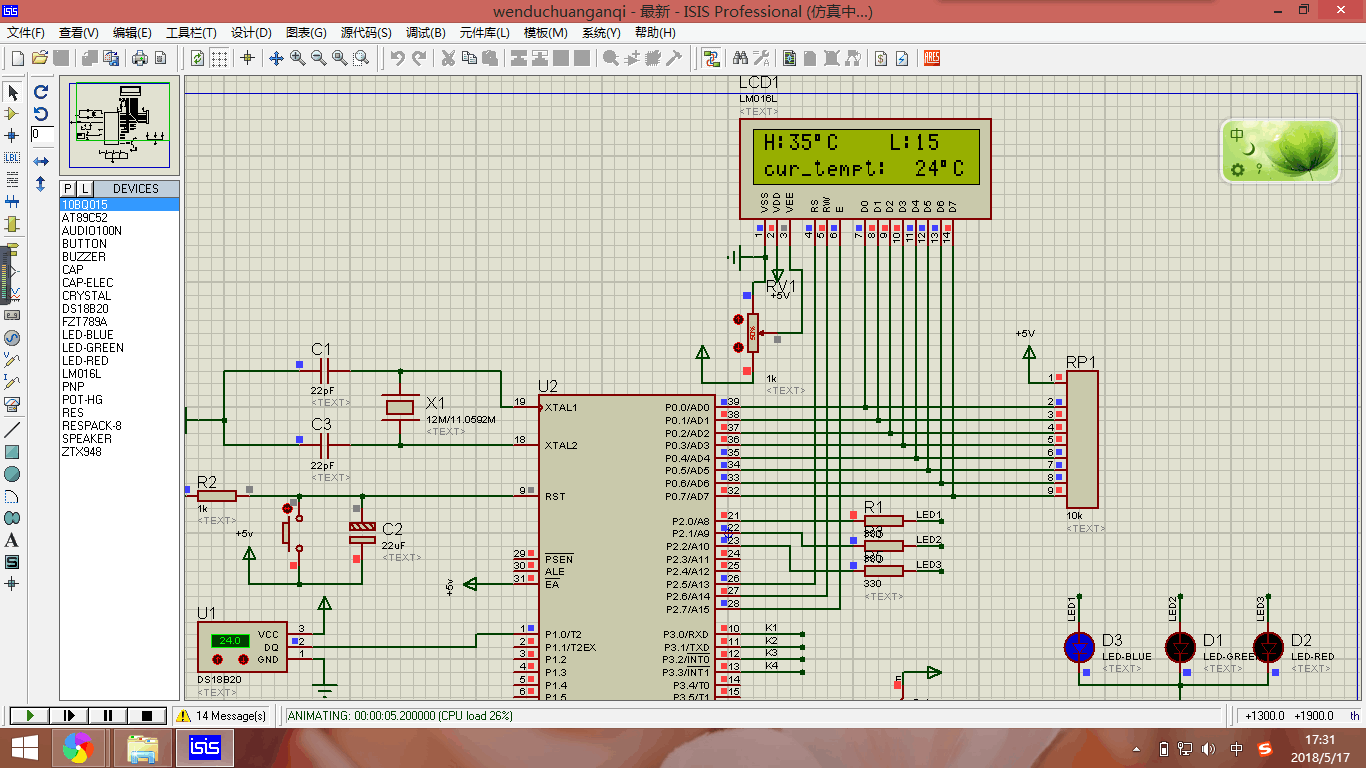The height and width of the screenshot is (768, 1366).
Task: Toggle the Wire Autorouter icon
Action: (x=711, y=58)
